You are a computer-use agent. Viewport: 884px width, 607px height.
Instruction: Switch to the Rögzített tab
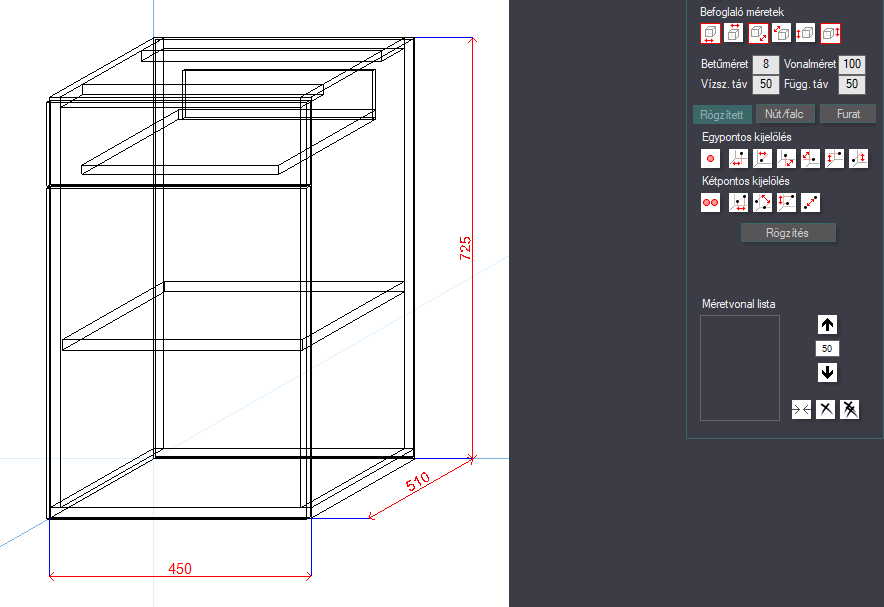(722, 114)
